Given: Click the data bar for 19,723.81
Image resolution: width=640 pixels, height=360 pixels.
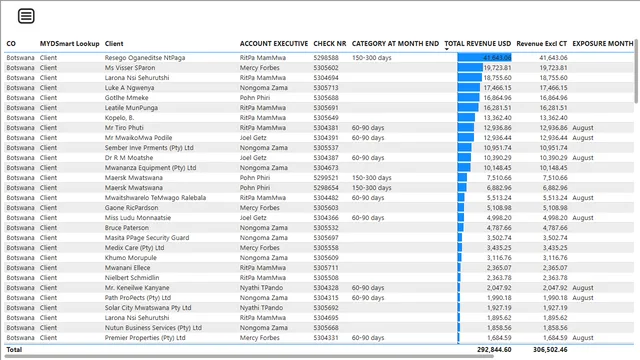Looking at the screenshot, I should tap(470, 68).
